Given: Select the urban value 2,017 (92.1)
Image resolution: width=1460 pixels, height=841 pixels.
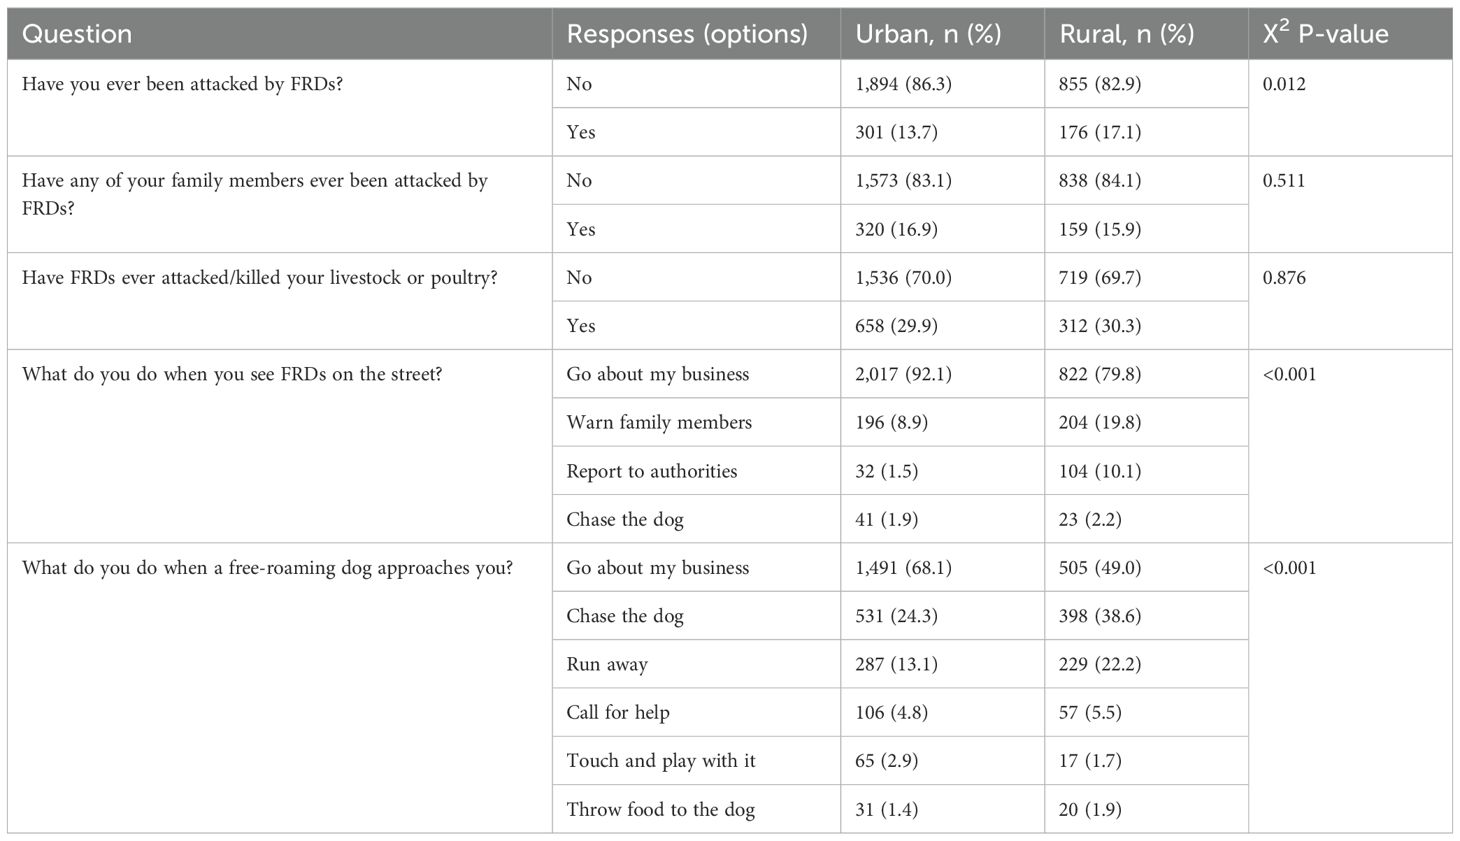Looking at the screenshot, I should click(903, 375).
